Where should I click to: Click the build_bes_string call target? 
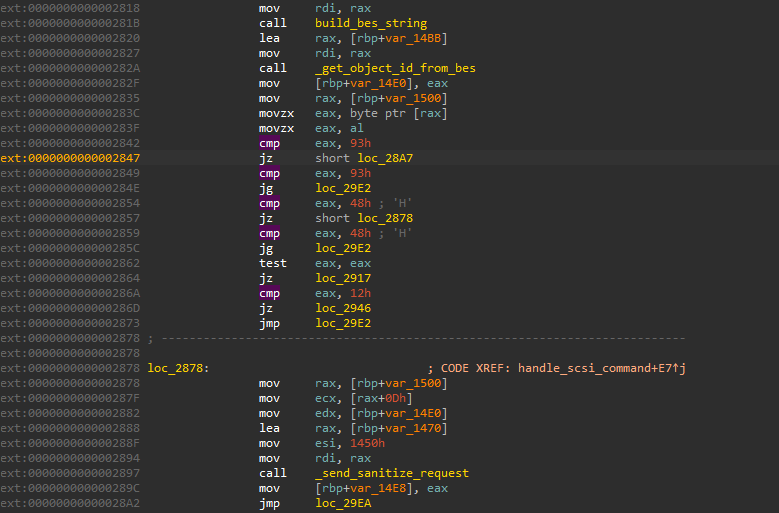(x=371, y=23)
